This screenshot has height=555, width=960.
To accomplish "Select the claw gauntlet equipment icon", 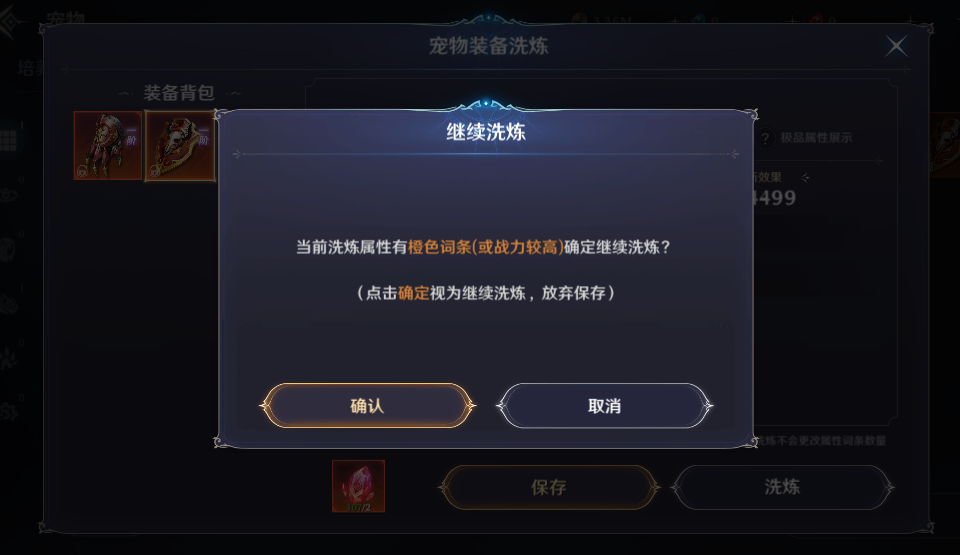I will point(108,146).
